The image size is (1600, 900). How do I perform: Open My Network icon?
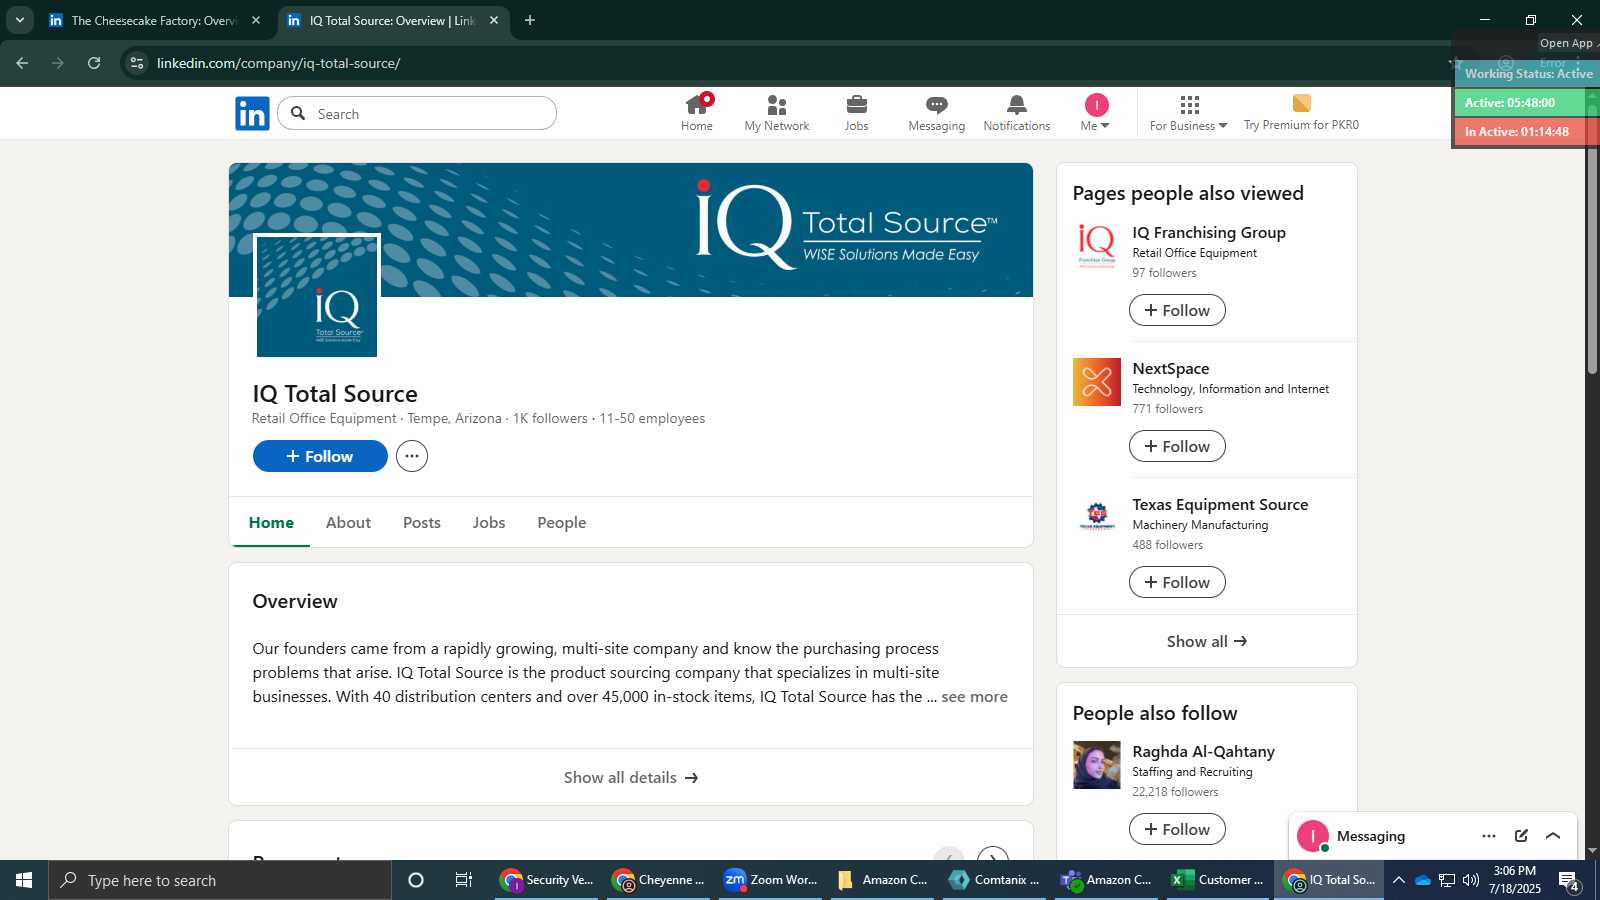tap(777, 113)
